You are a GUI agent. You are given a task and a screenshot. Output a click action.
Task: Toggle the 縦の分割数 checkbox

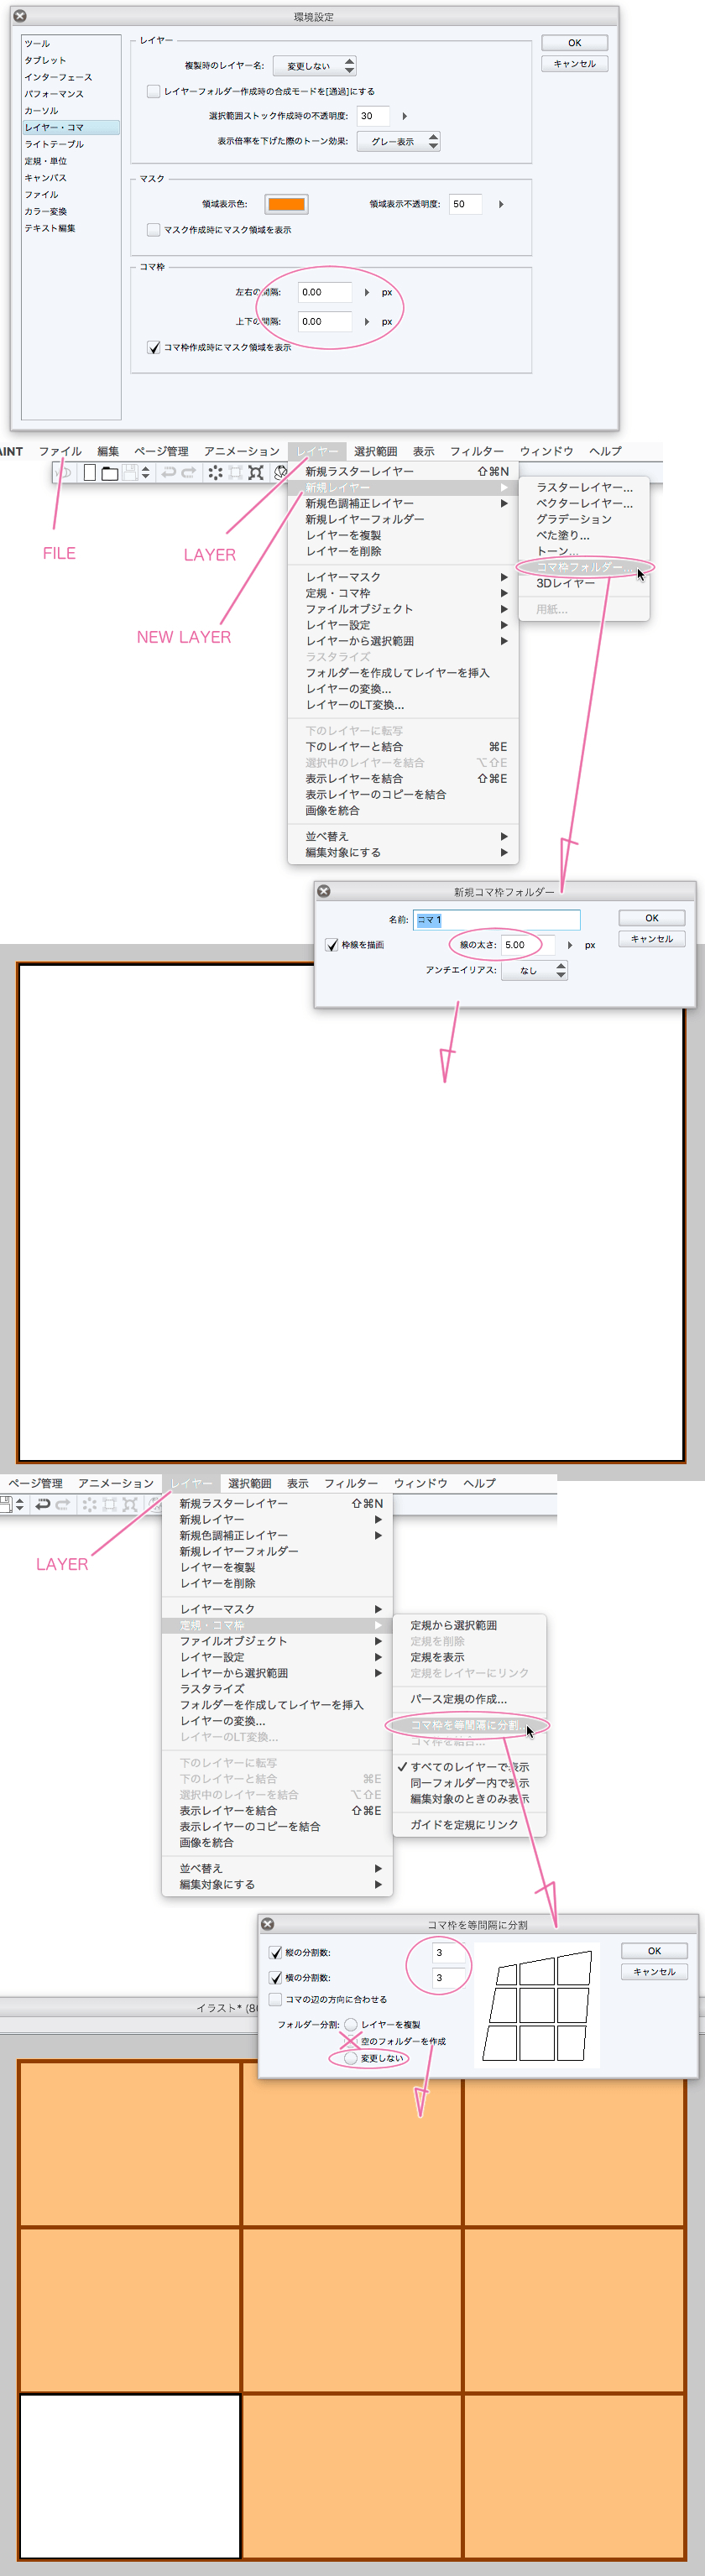point(276,1952)
